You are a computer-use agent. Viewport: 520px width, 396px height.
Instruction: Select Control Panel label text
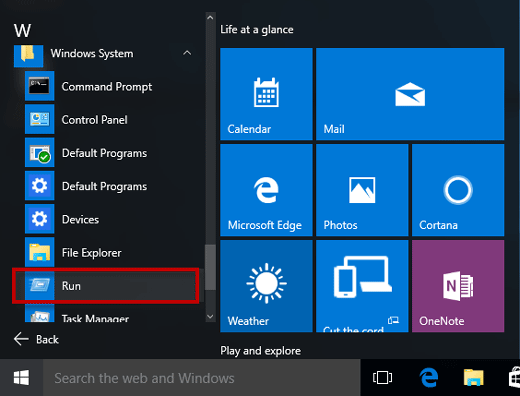(94, 120)
